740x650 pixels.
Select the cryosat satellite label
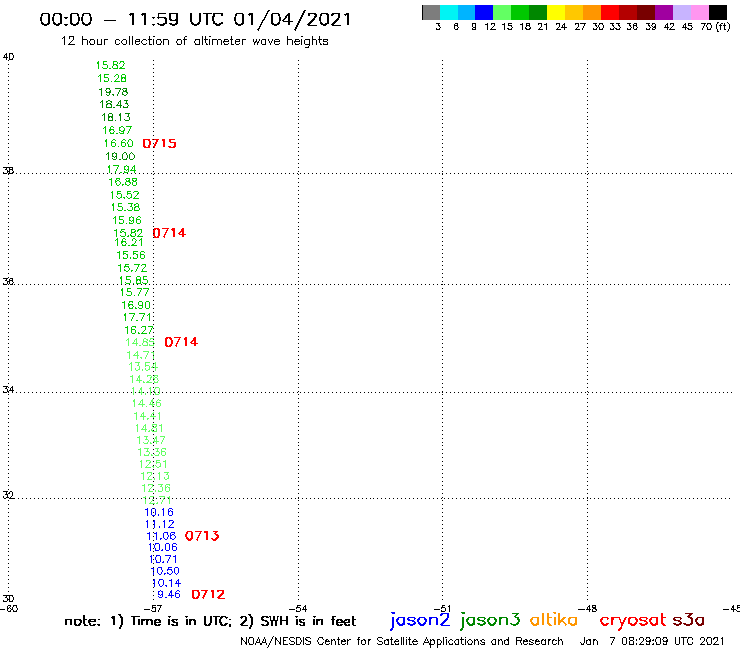[633, 620]
